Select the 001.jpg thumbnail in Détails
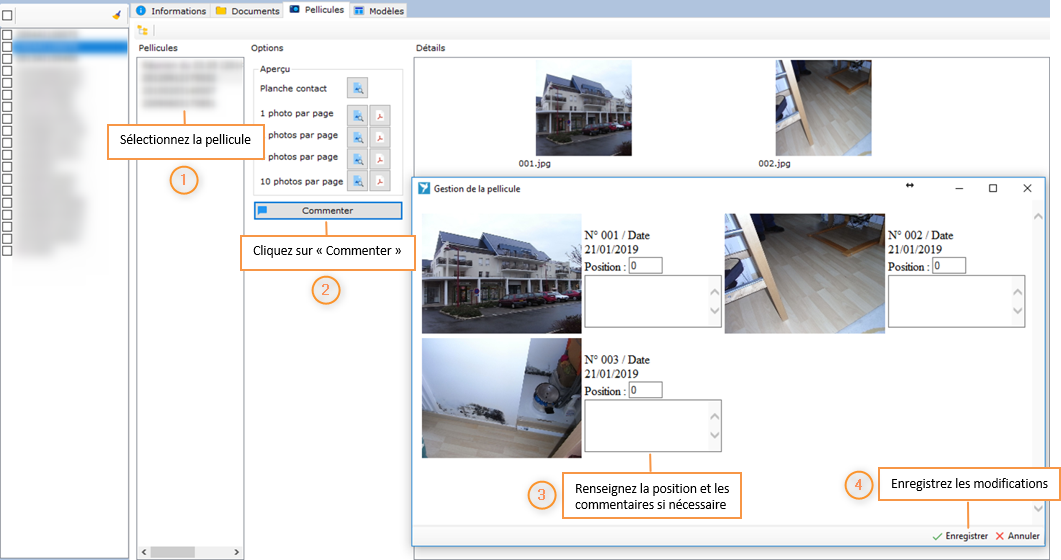 tap(584, 108)
